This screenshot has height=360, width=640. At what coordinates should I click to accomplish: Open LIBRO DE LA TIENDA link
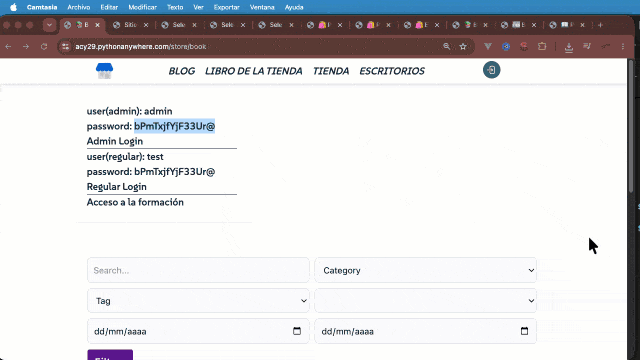tap(253, 71)
